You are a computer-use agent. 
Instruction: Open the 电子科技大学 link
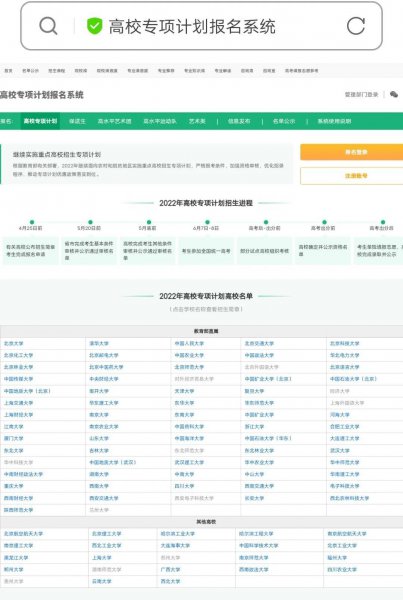(345, 486)
